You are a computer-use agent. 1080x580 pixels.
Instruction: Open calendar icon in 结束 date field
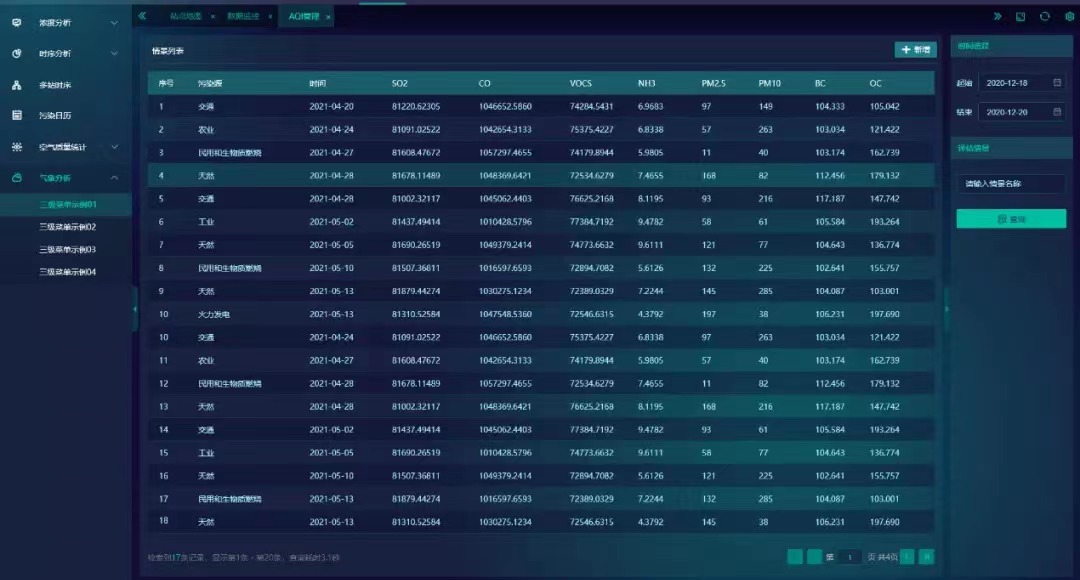click(1058, 113)
